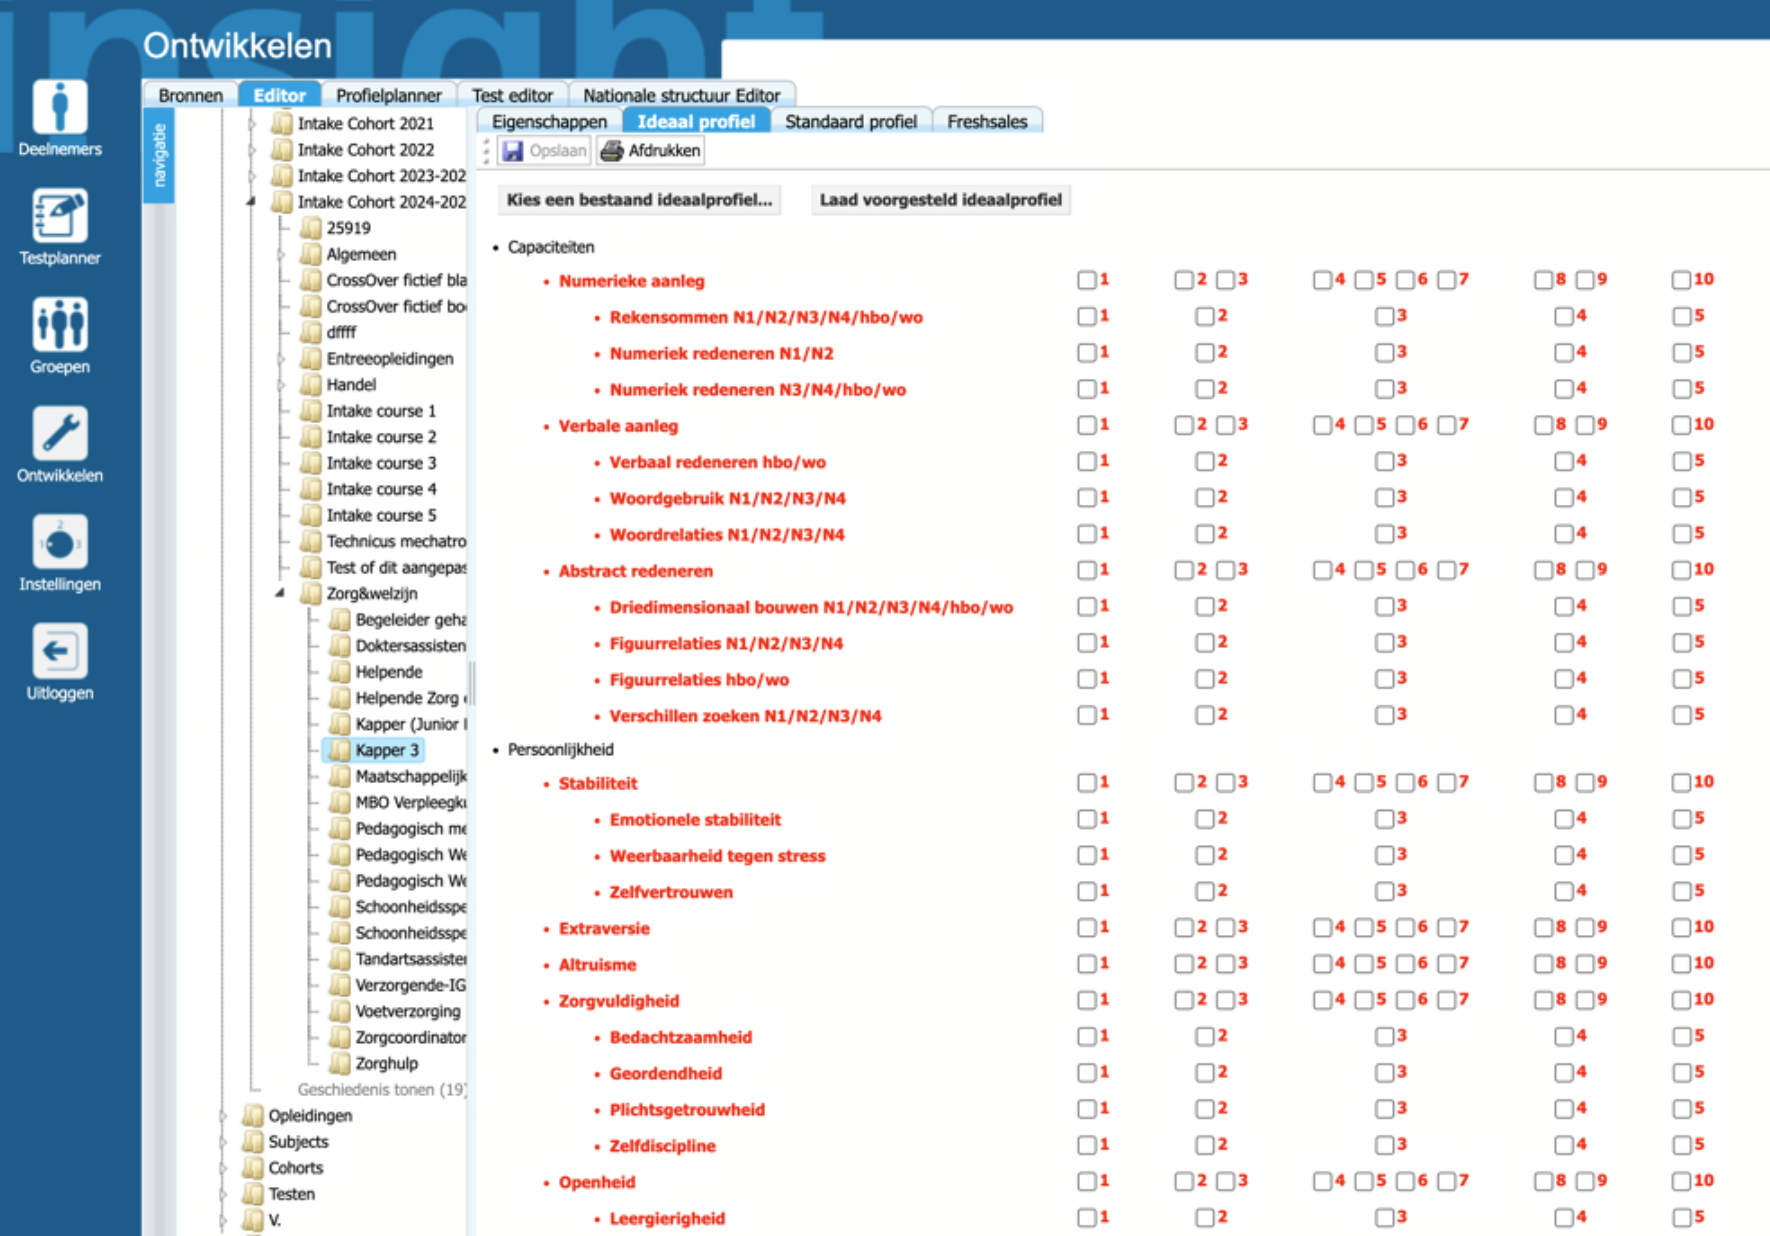
Task: Open the Testplanner icon
Action: pyautogui.click(x=60, y=216)
